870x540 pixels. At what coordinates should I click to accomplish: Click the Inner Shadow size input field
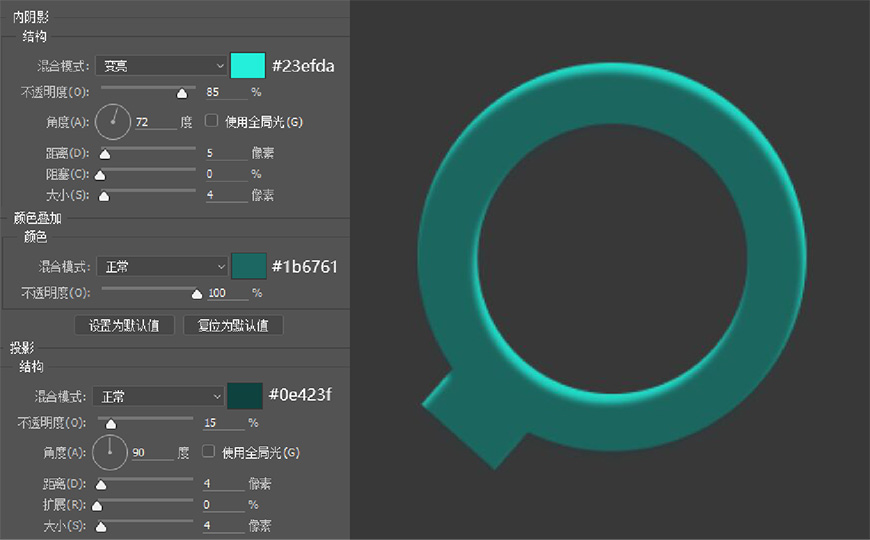coord(225,195)
